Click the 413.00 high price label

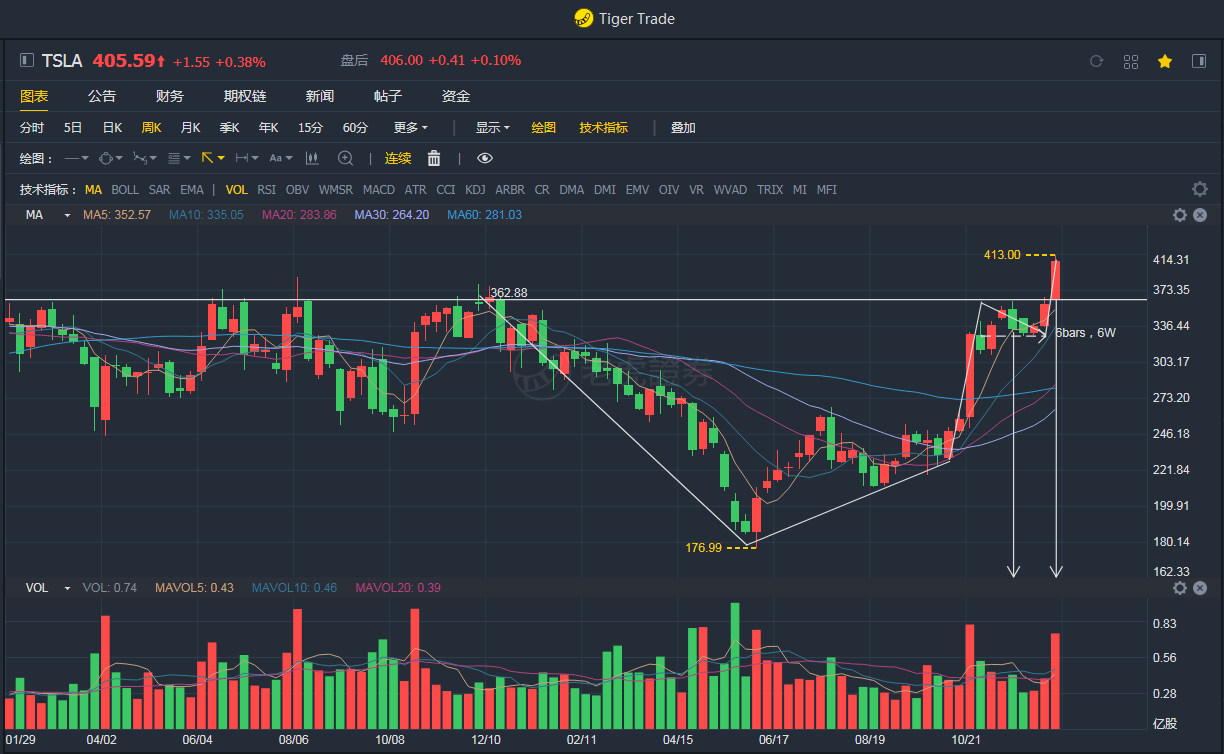(1002, 255)
